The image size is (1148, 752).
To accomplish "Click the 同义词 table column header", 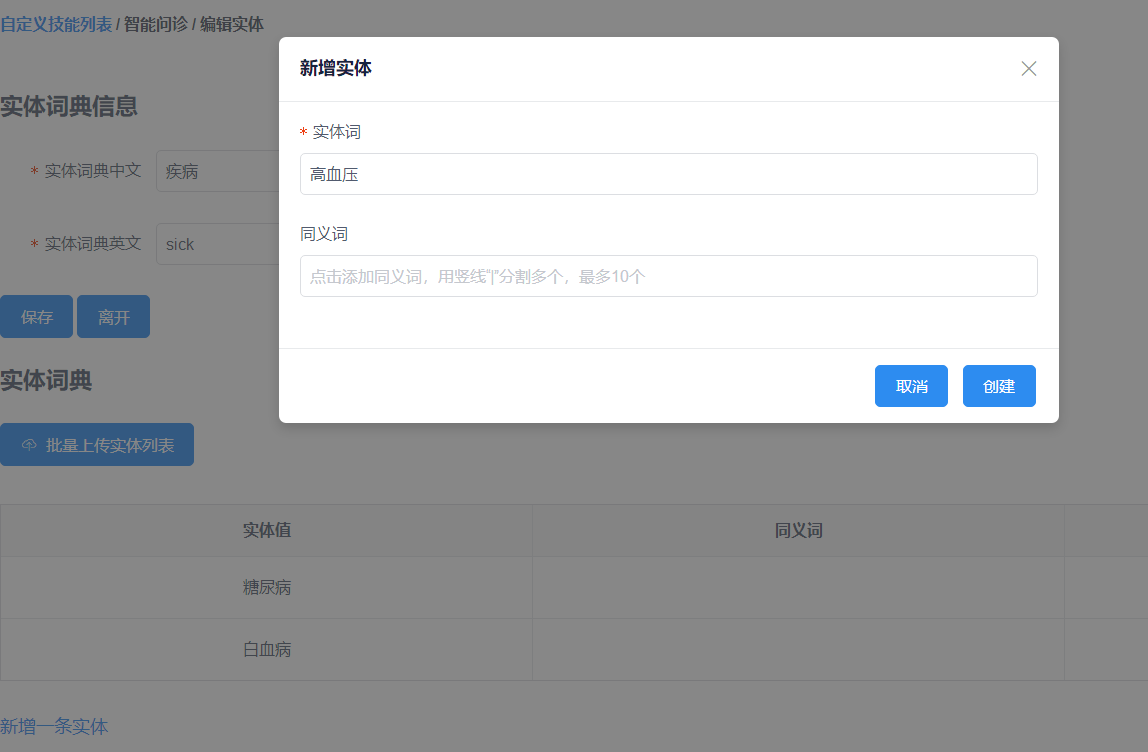I will click(x=798, y=531).
